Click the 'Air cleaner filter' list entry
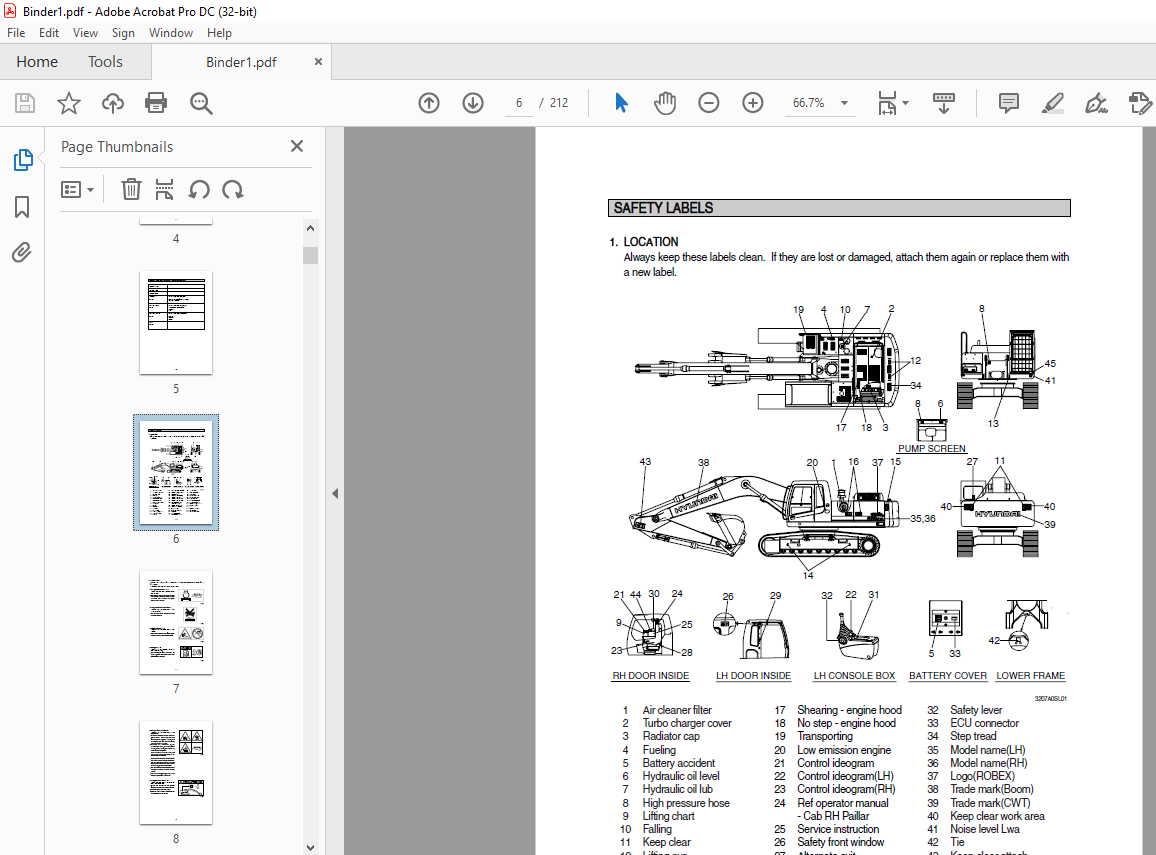This screenshot has height=855, width=1156. click(x=677, y=710)
